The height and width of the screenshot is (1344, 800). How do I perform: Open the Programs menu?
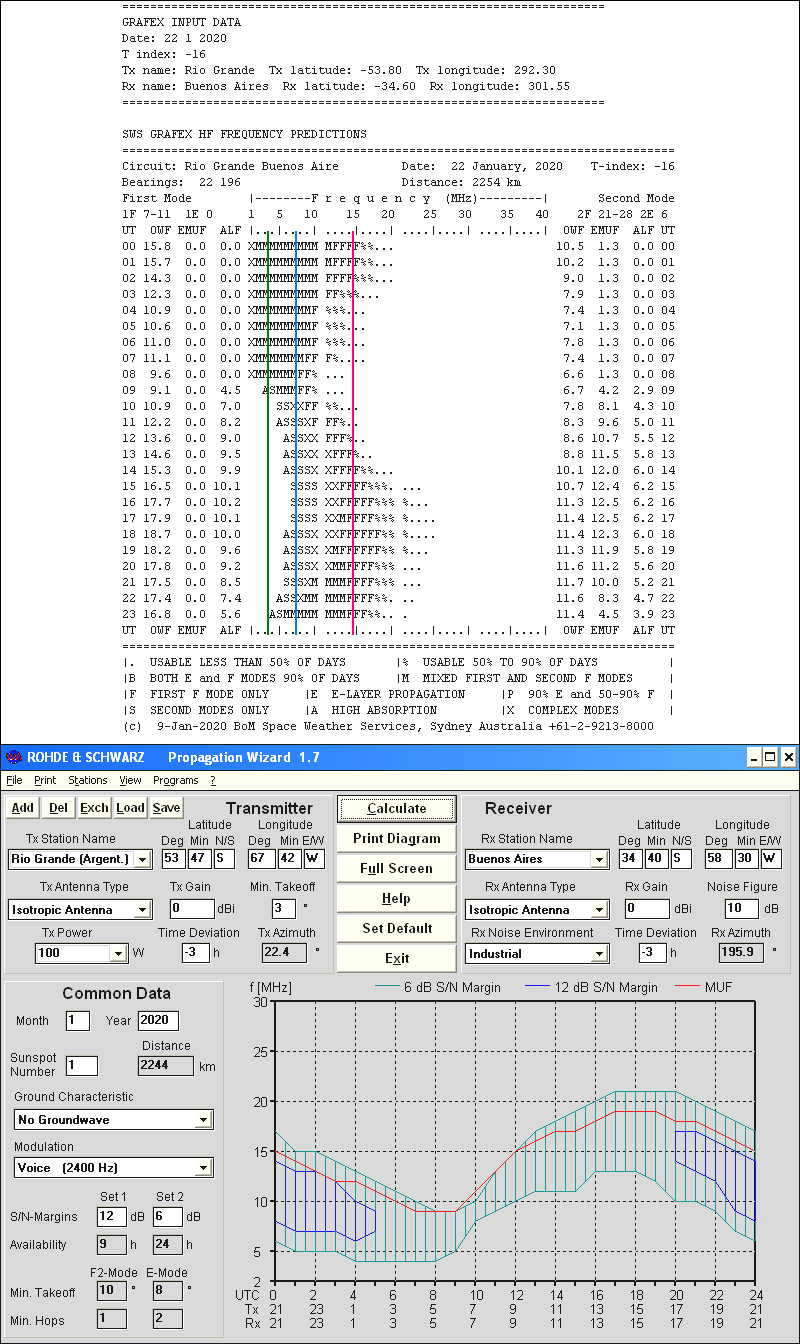point(176,780)
